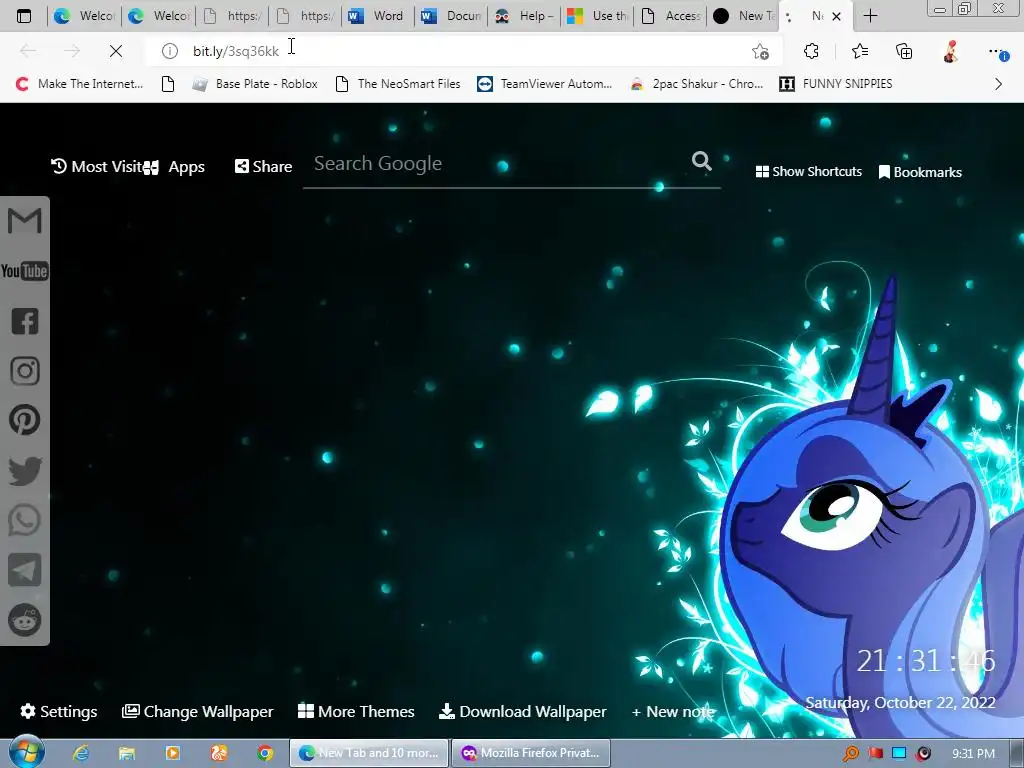1024x768 pixels.
Task: Add a New note
Action: click(673, 712)
